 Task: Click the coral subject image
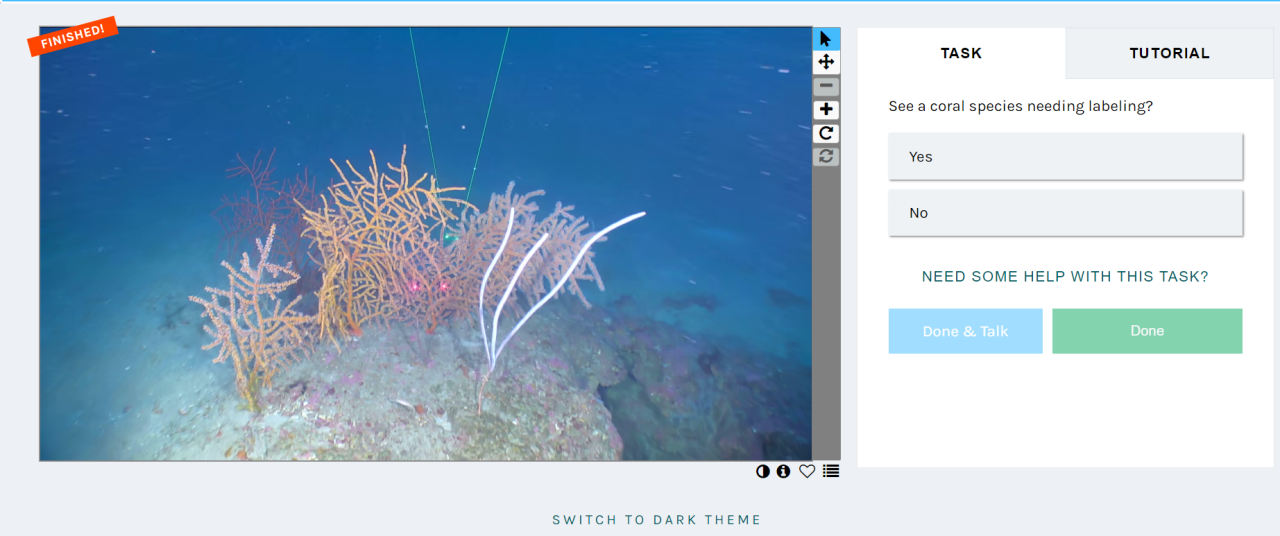tap(425, 244)
